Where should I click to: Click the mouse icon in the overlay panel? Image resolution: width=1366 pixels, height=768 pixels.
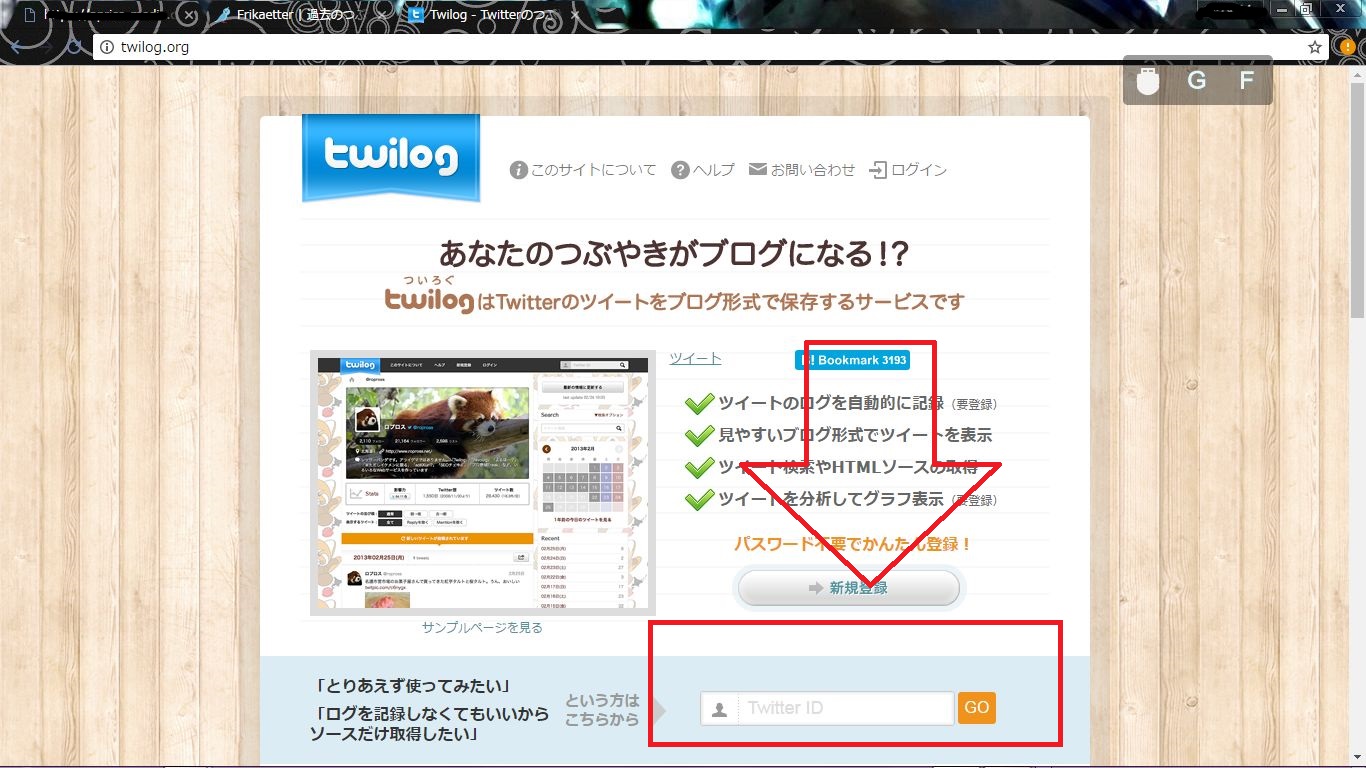click(x=1148, y=81)
